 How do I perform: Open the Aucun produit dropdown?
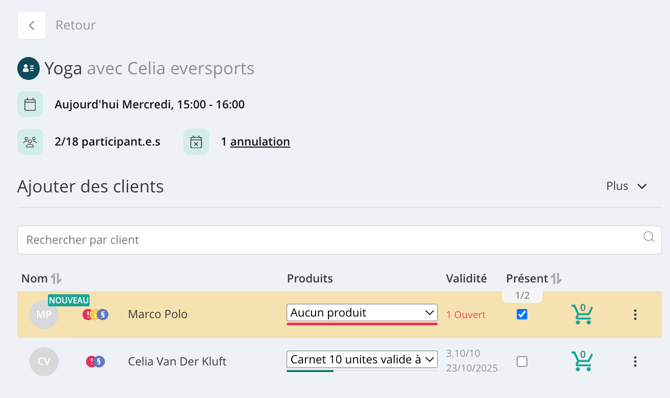coord(362,313)
